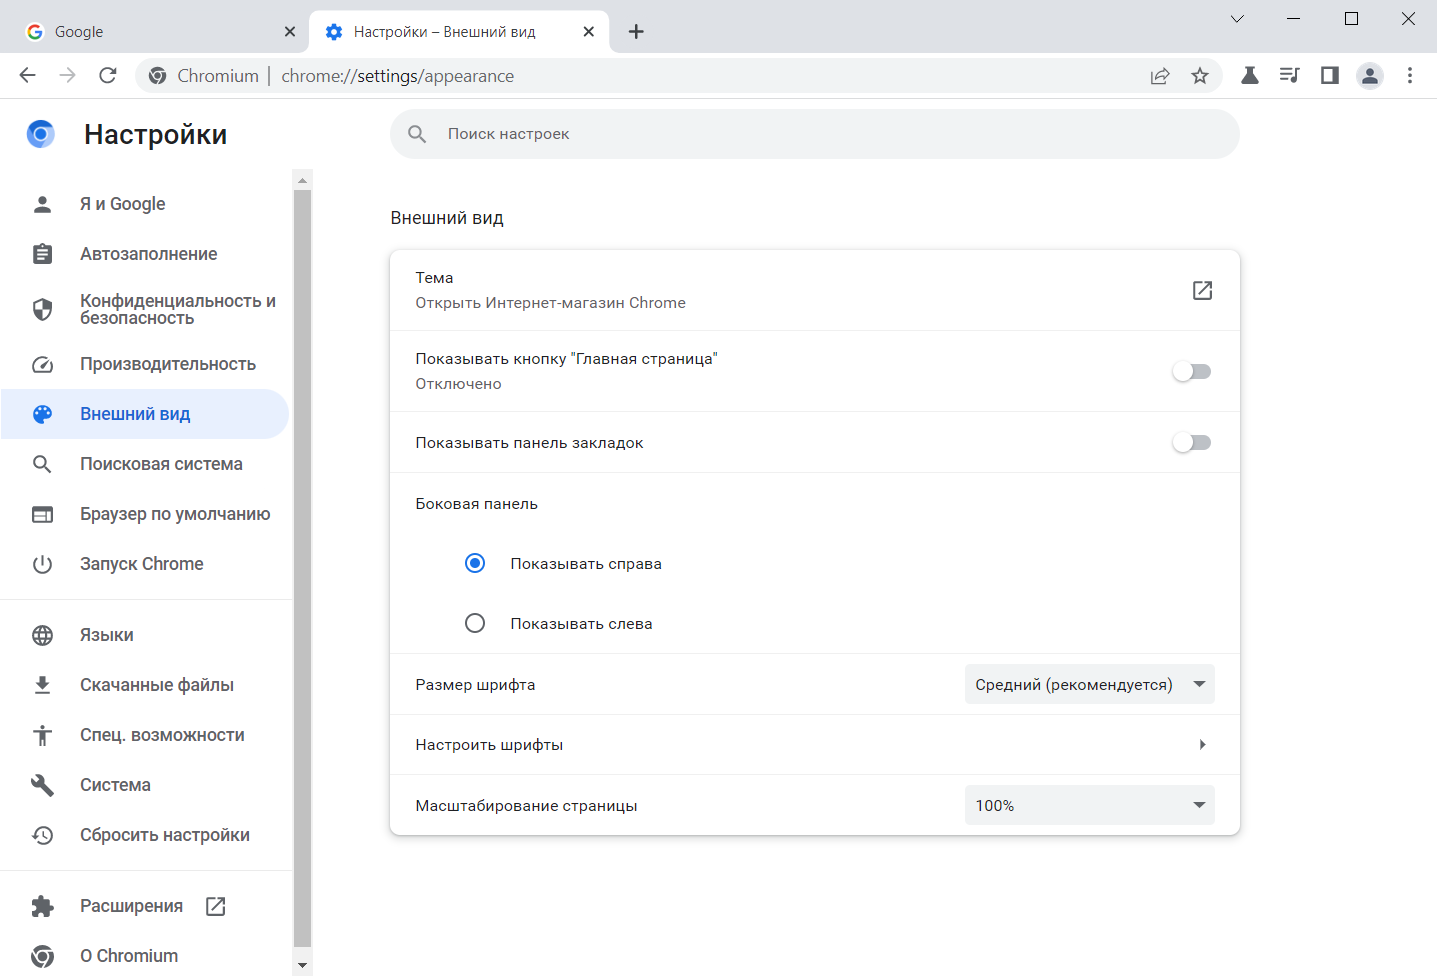
Task: Open Спец. возможности section
Action: point(145,735)
